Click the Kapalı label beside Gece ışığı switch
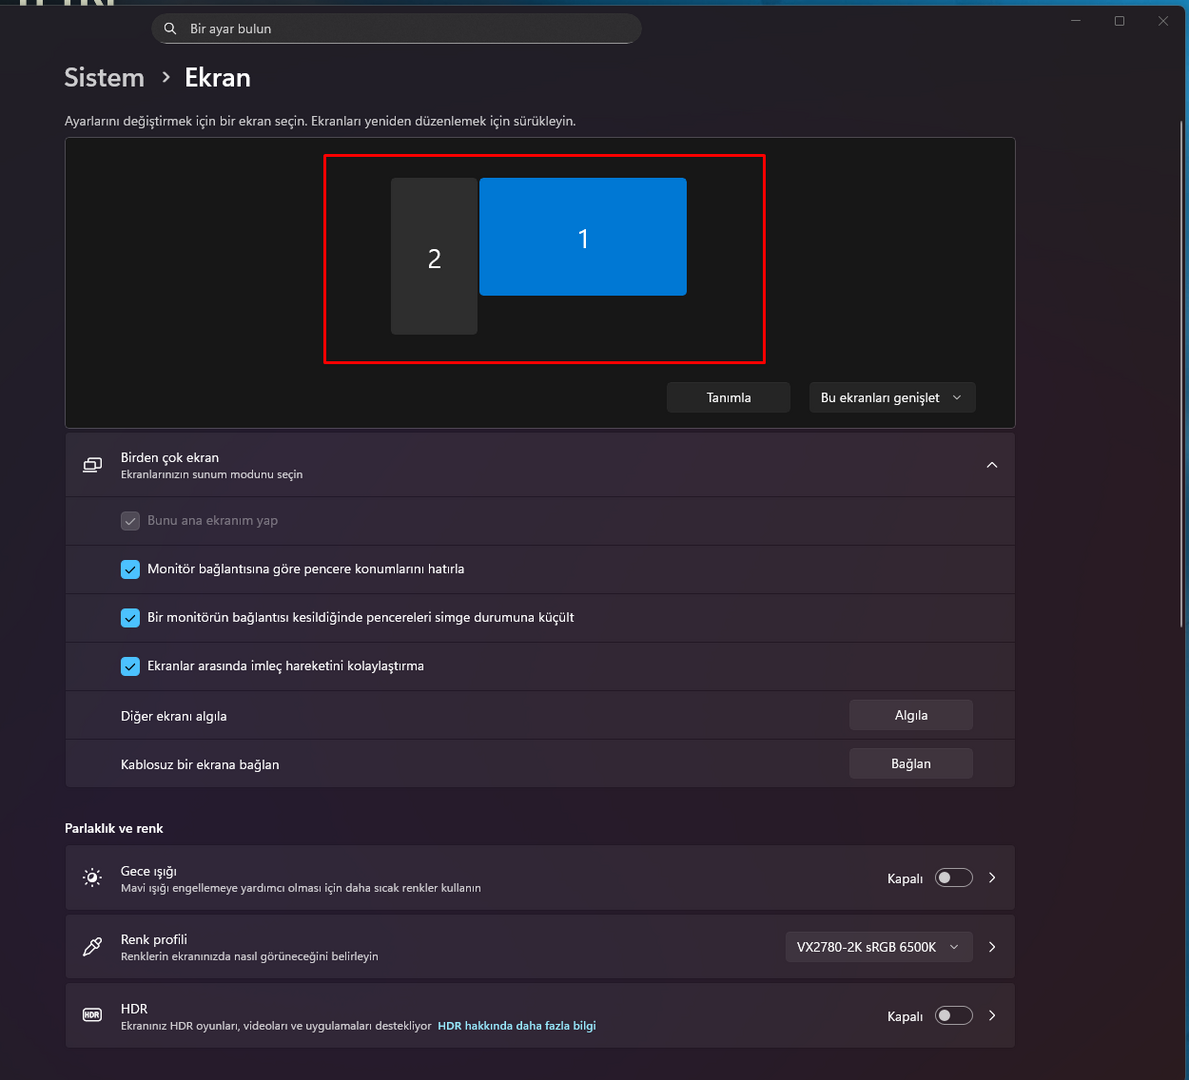 pyautogui.click(x=905, y=878)
